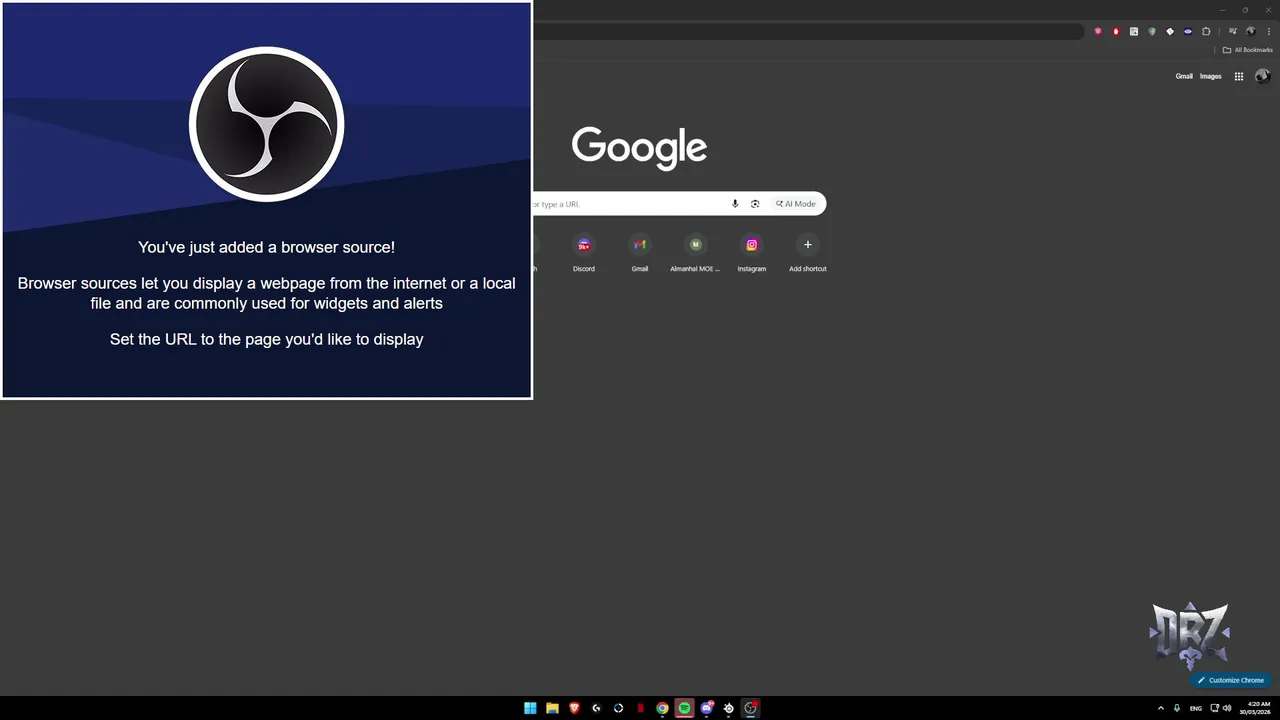
Task: Click the OBS logo in browser source
Action: pos(266,124)
